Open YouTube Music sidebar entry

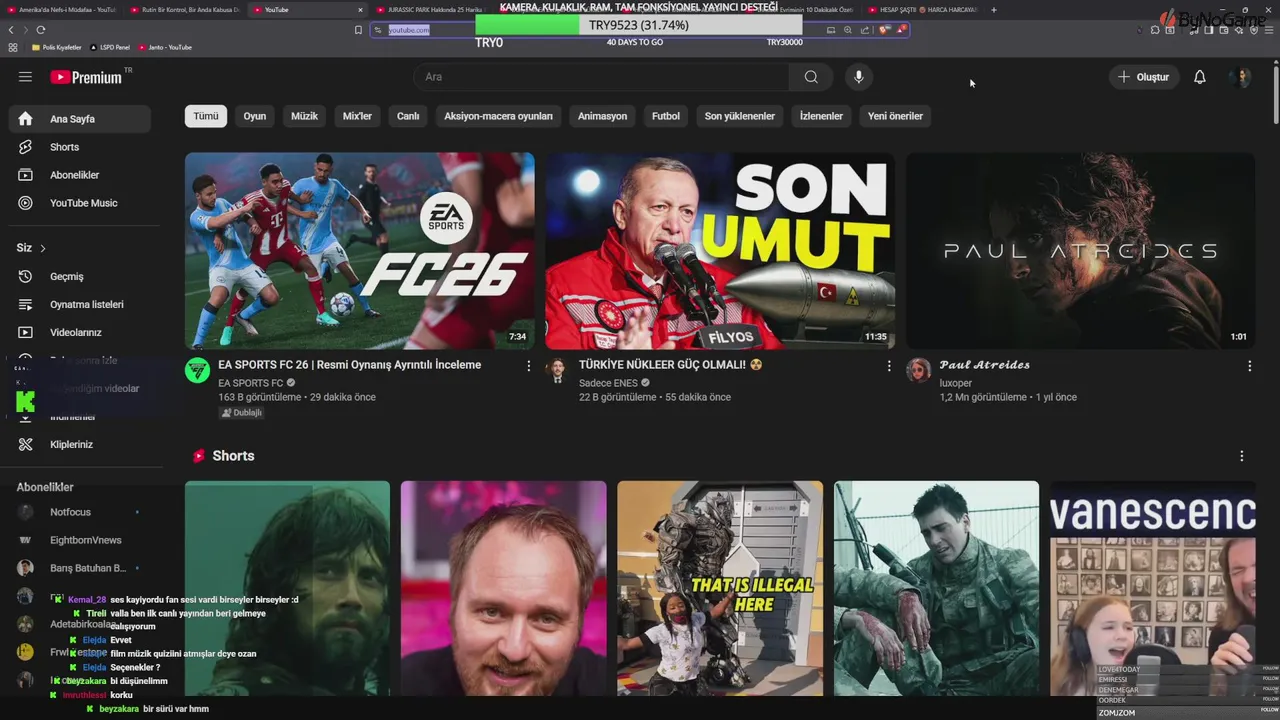[80, 203]
